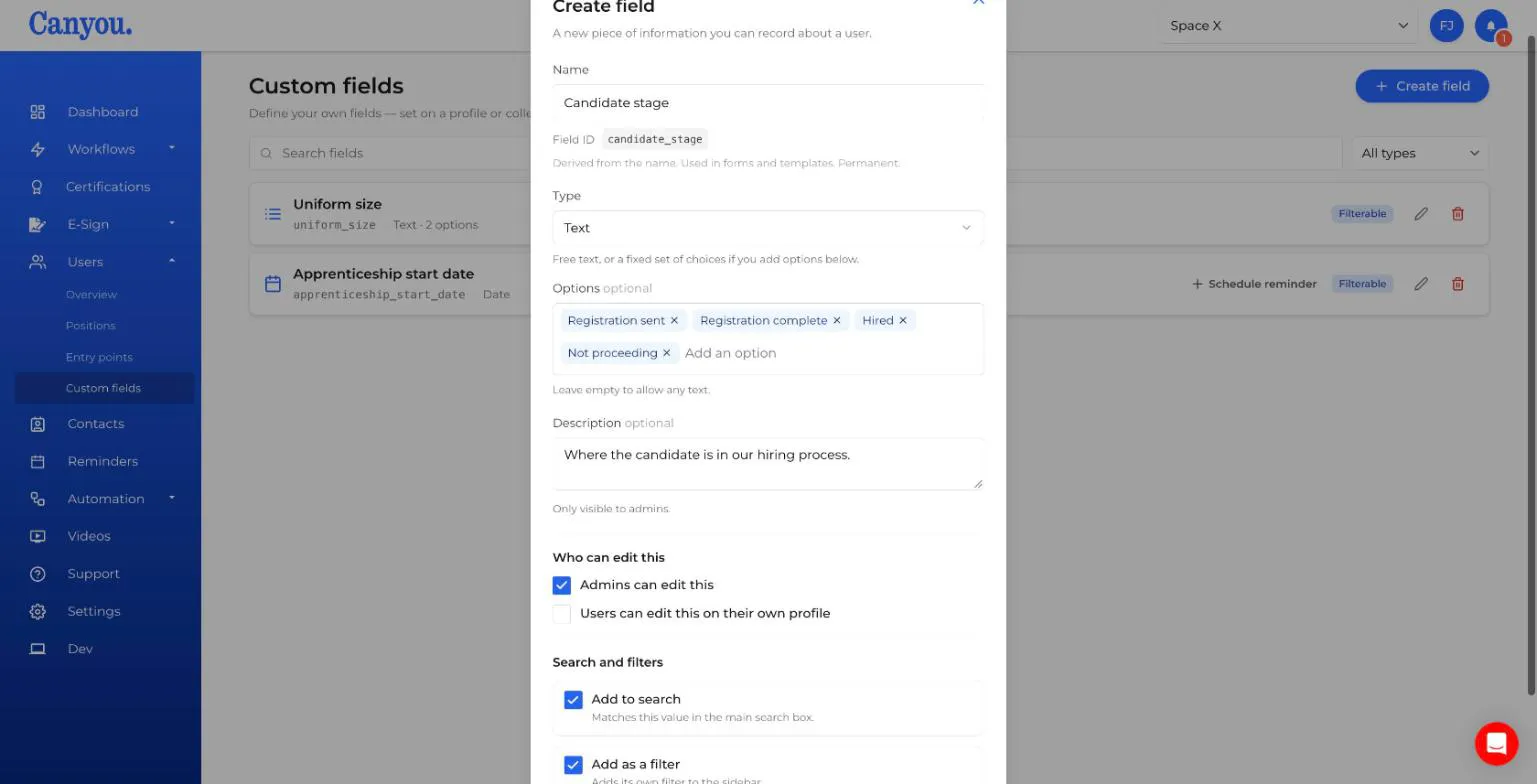Click the Certifications badge icon
Viewport: 1537px width, 784px height.
(x=38, y=187)
